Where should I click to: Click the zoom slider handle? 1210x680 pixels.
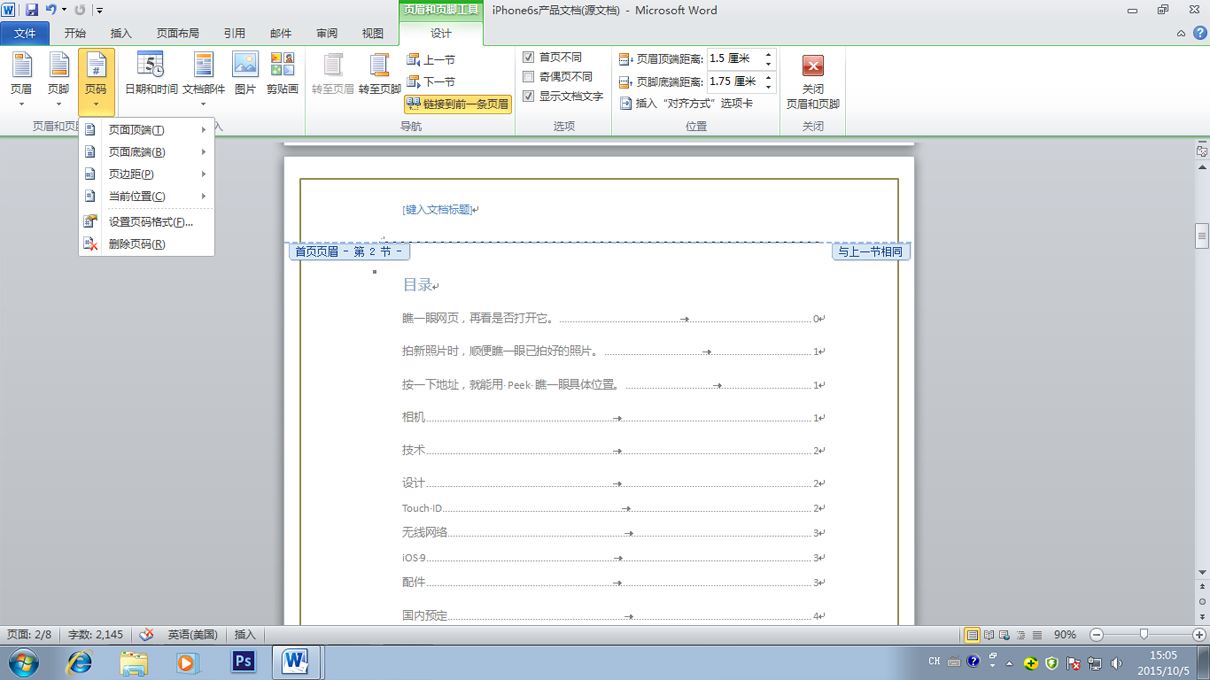(x=1144, y=635)
